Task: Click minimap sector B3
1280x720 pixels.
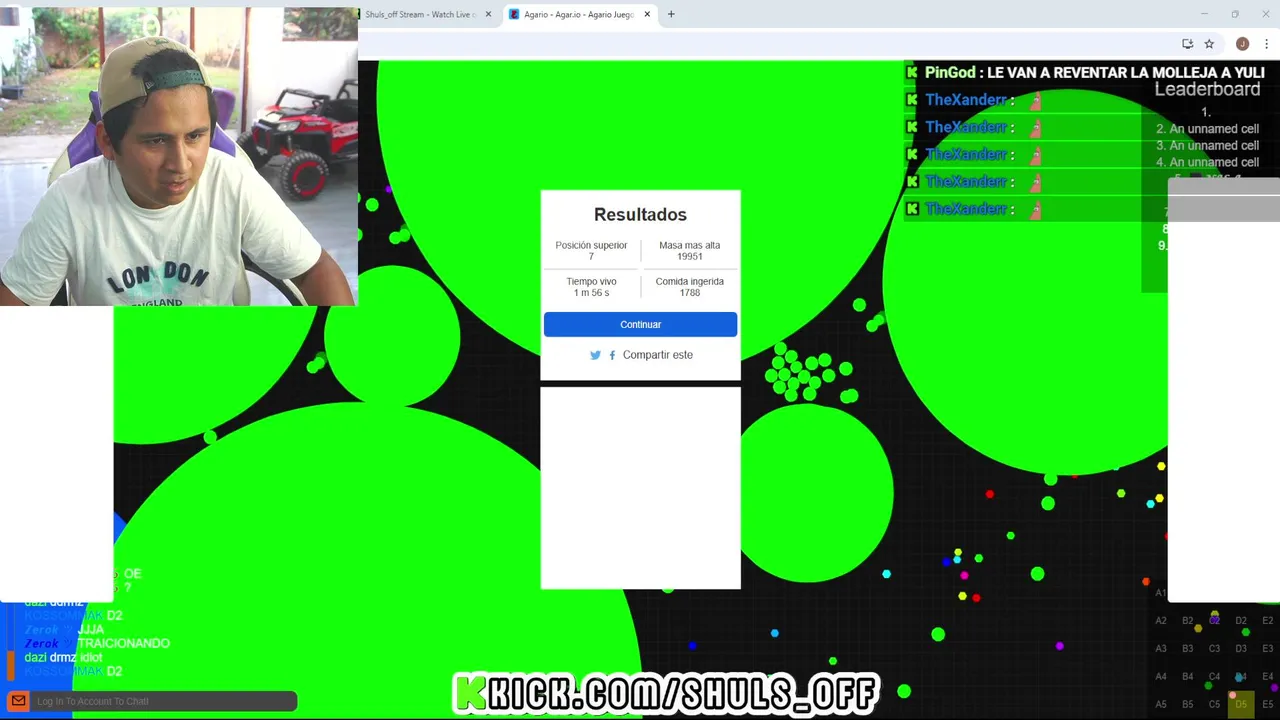Action: coord(1188,648)
